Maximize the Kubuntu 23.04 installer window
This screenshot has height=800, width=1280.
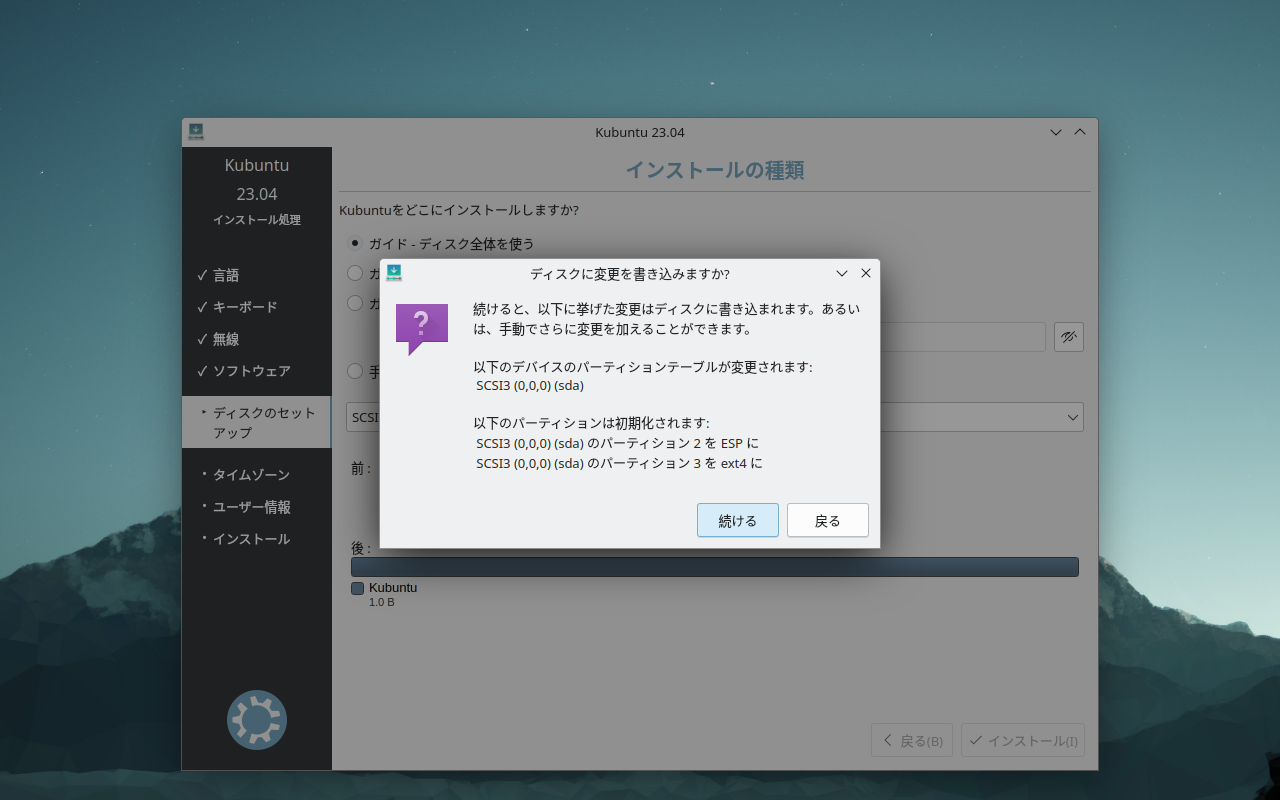1080,132
